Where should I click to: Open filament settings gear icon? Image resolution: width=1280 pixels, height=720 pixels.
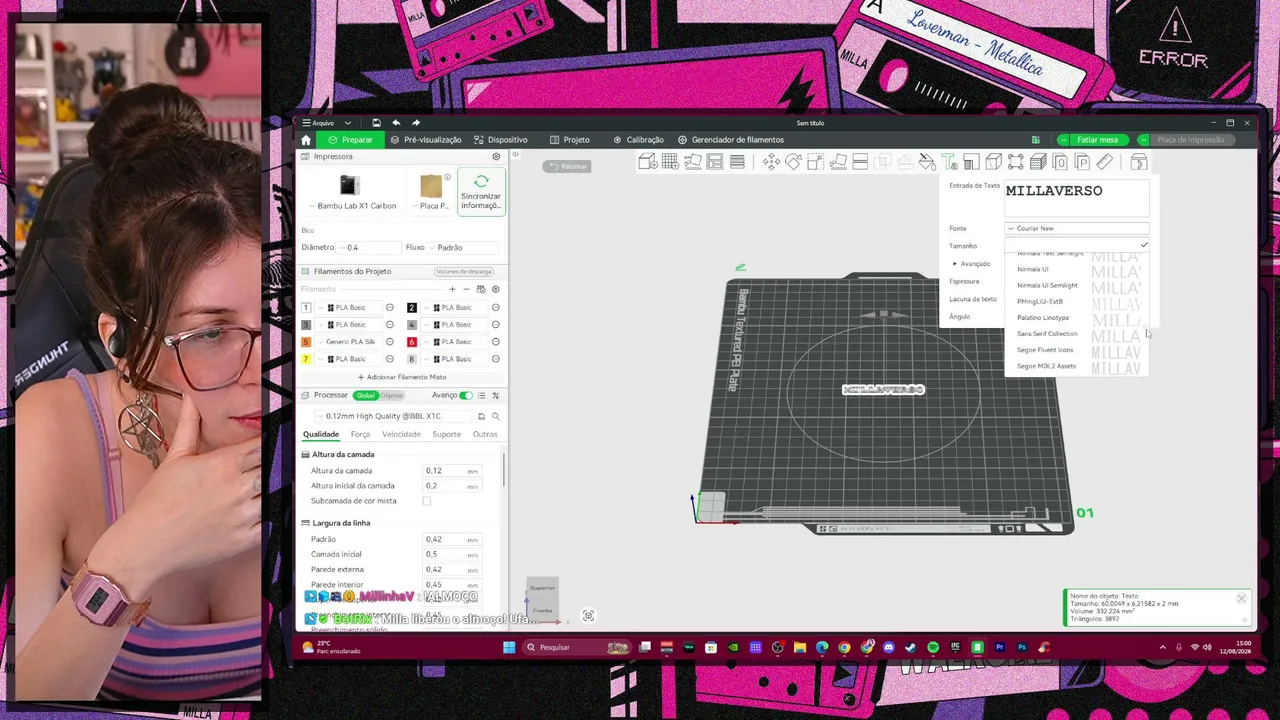coord(495,289)
